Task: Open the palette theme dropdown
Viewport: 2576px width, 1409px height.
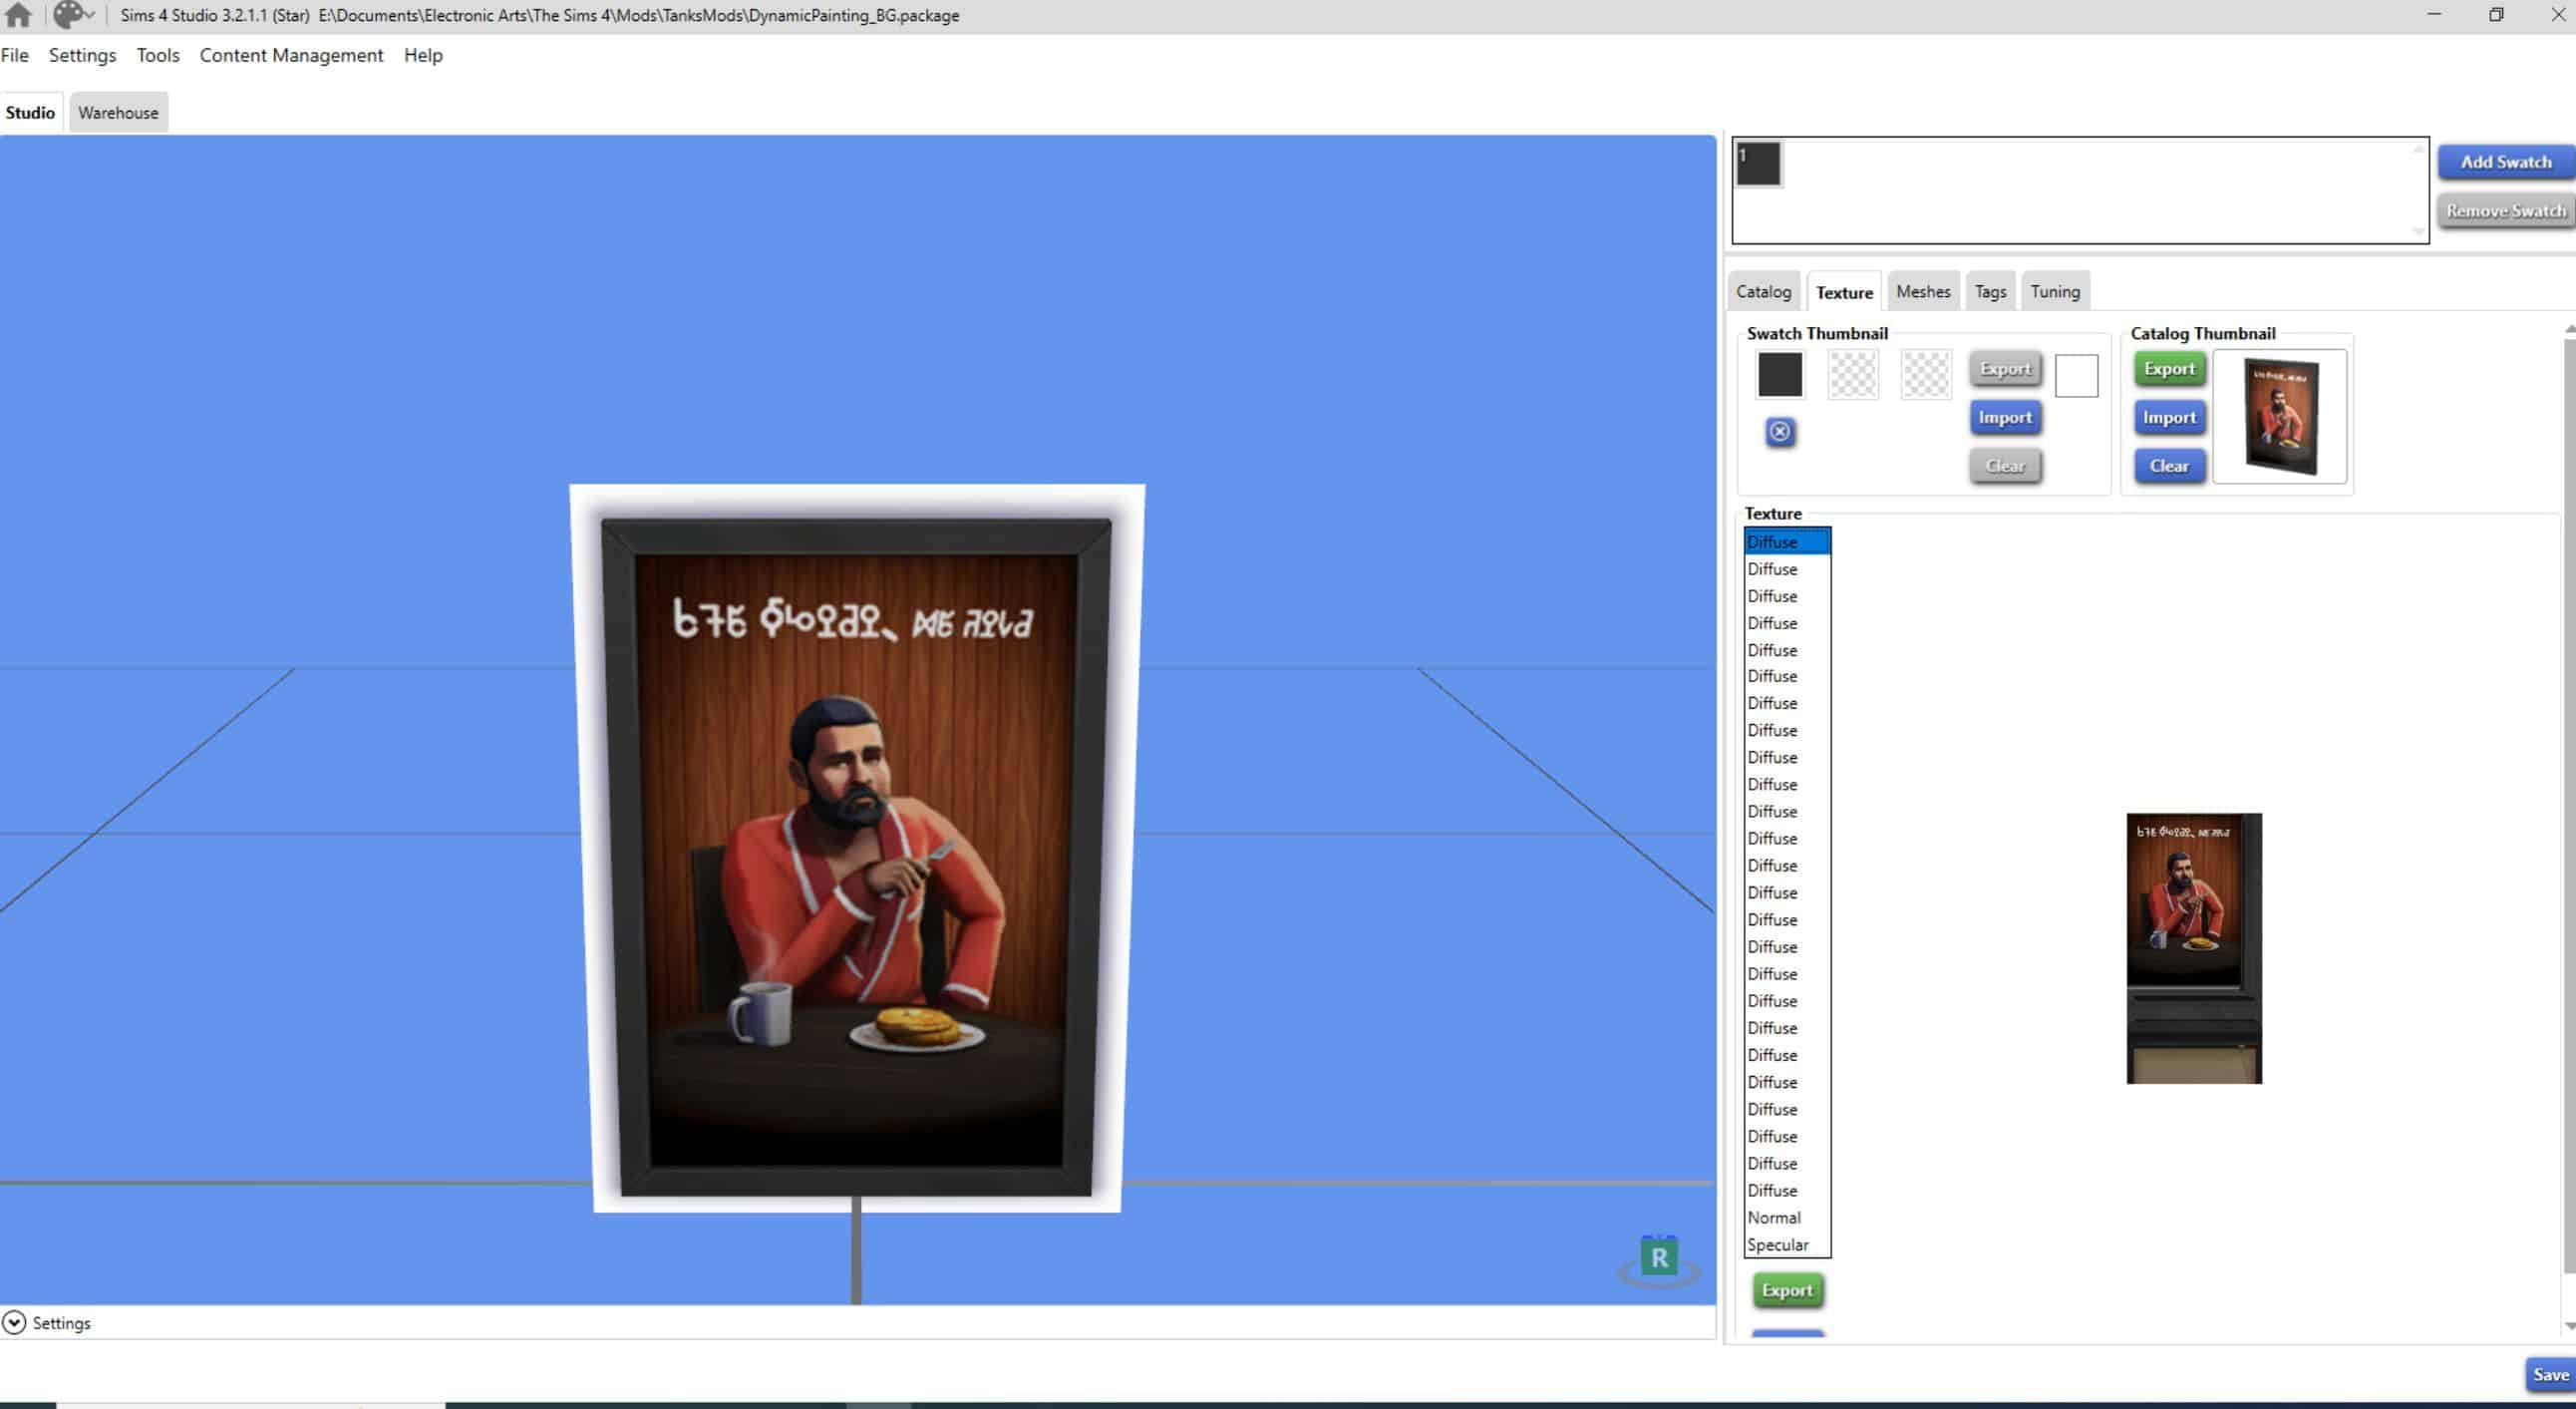Action: point(74,15)
